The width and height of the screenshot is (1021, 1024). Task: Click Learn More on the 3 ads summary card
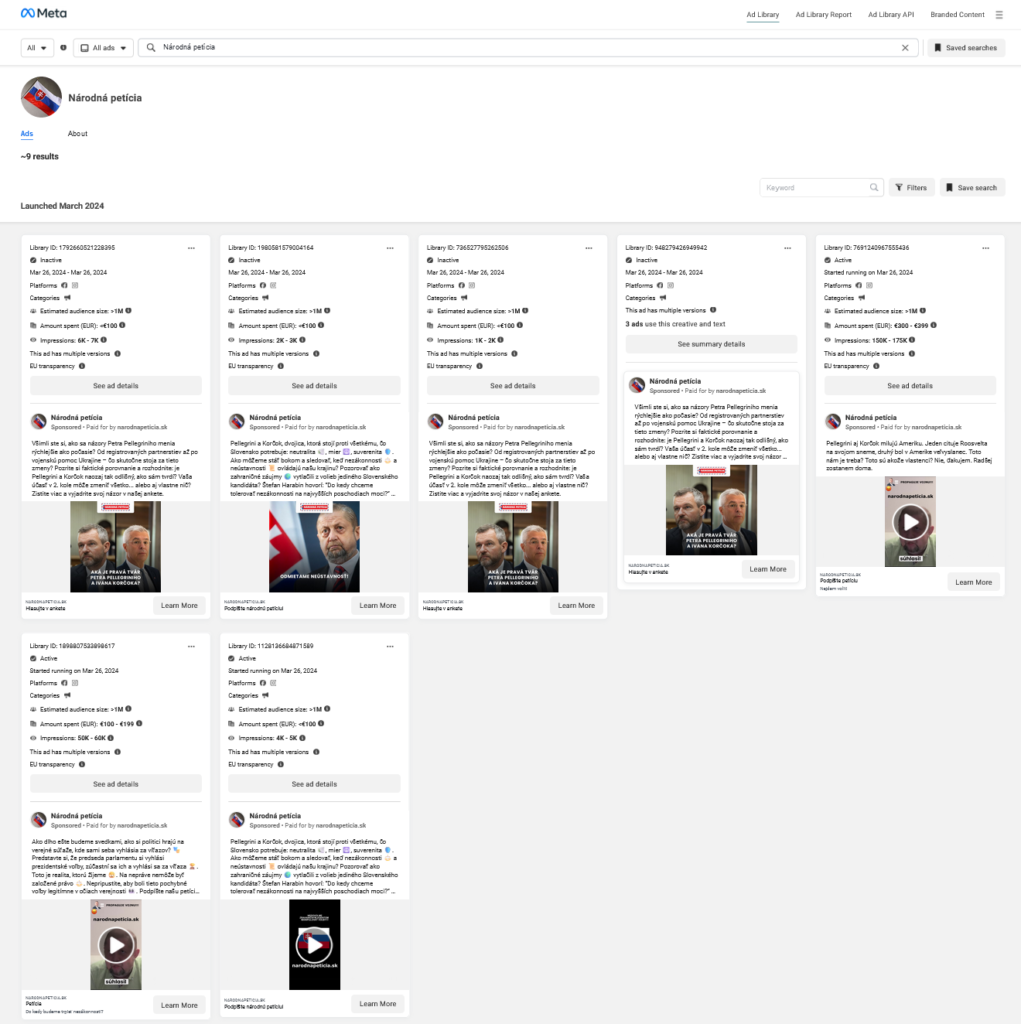768,569
